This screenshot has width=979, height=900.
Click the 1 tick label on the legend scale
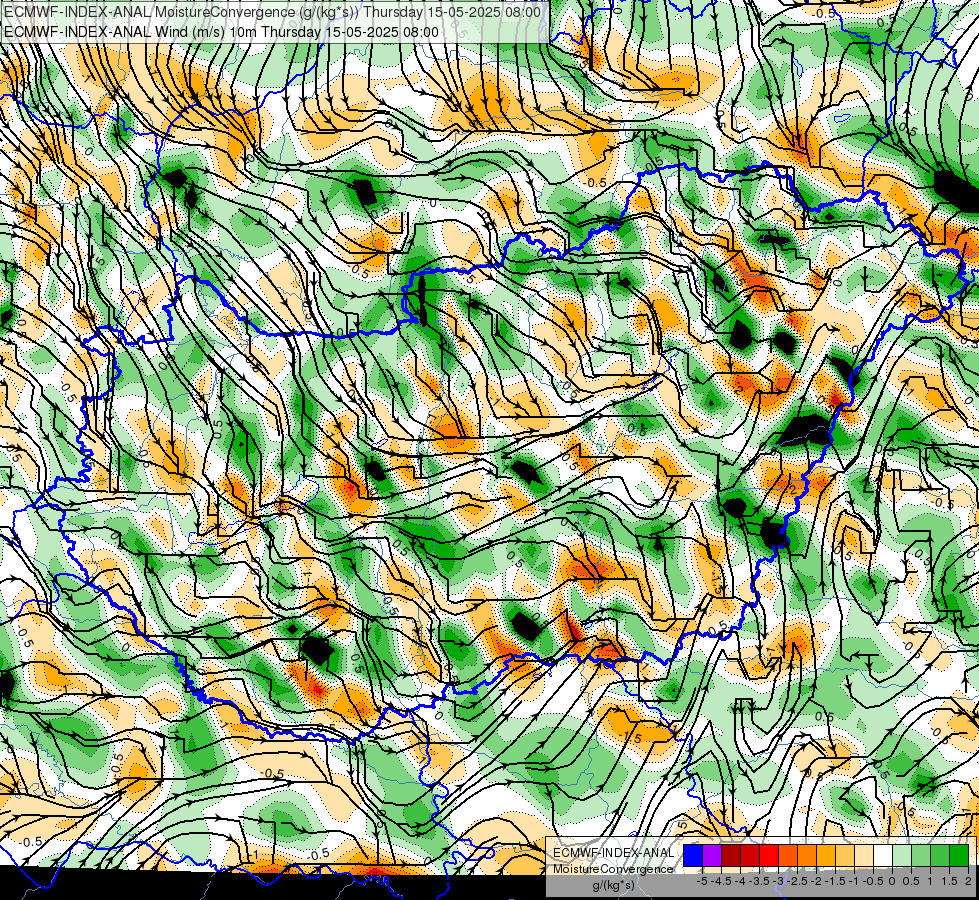point(930,881)
